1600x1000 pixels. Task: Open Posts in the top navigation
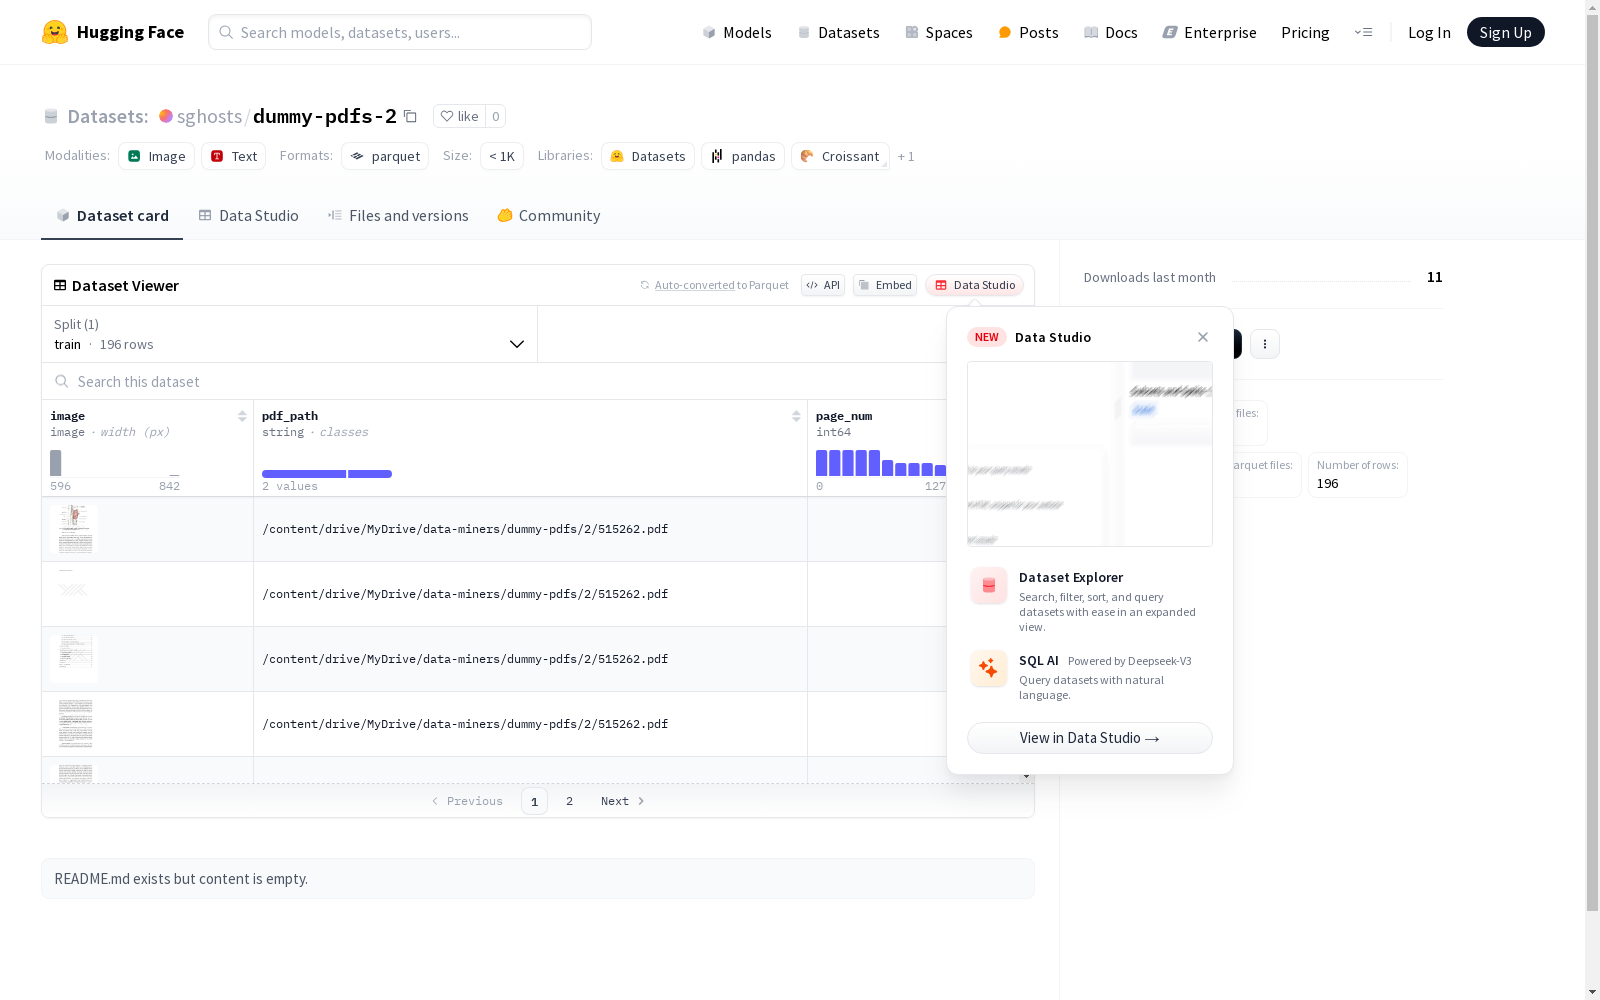pyautogui.click(x=1028, y=32)
